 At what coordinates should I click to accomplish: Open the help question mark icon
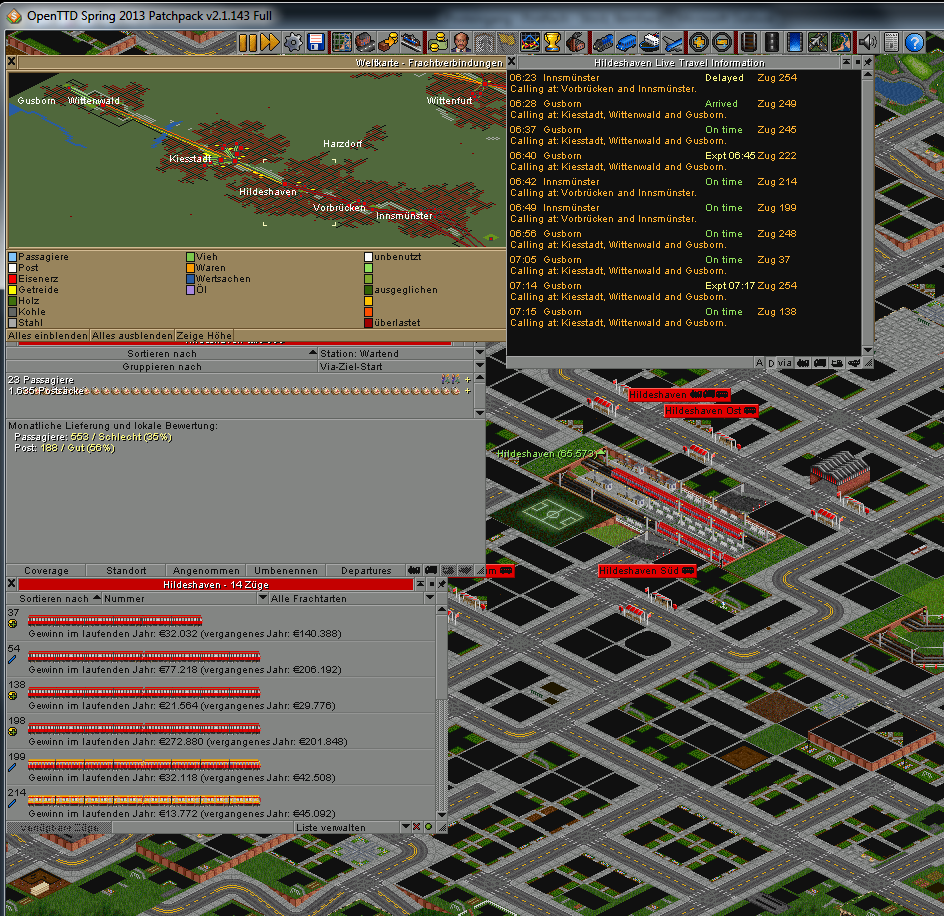click(x=913, y=42)
